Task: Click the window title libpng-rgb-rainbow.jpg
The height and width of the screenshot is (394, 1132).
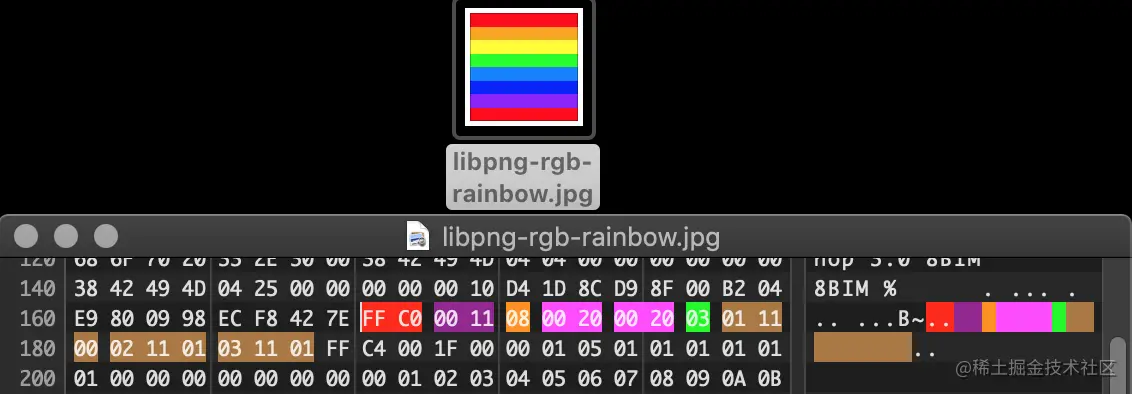Action: pos(580,236)
